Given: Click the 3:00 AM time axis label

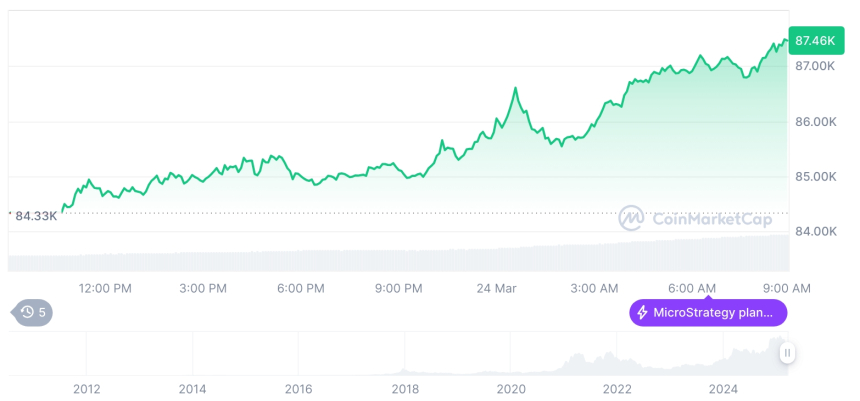Looking at the screenshot, I should point(594,288).
